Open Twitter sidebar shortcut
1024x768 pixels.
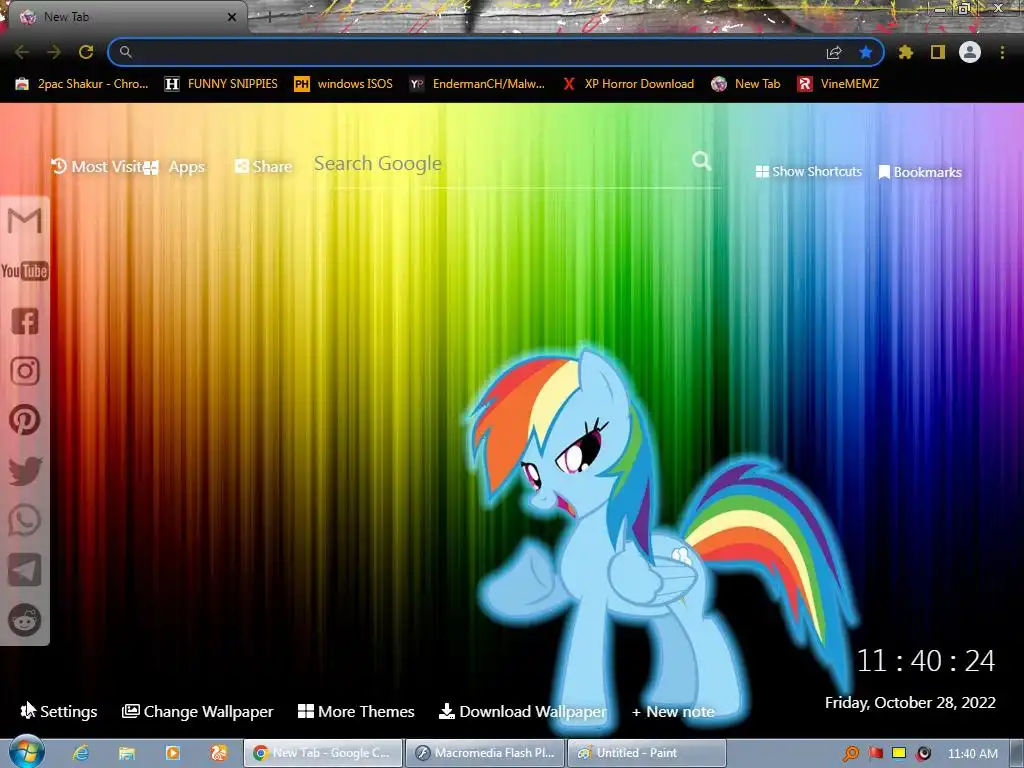[x=25, y=471]
